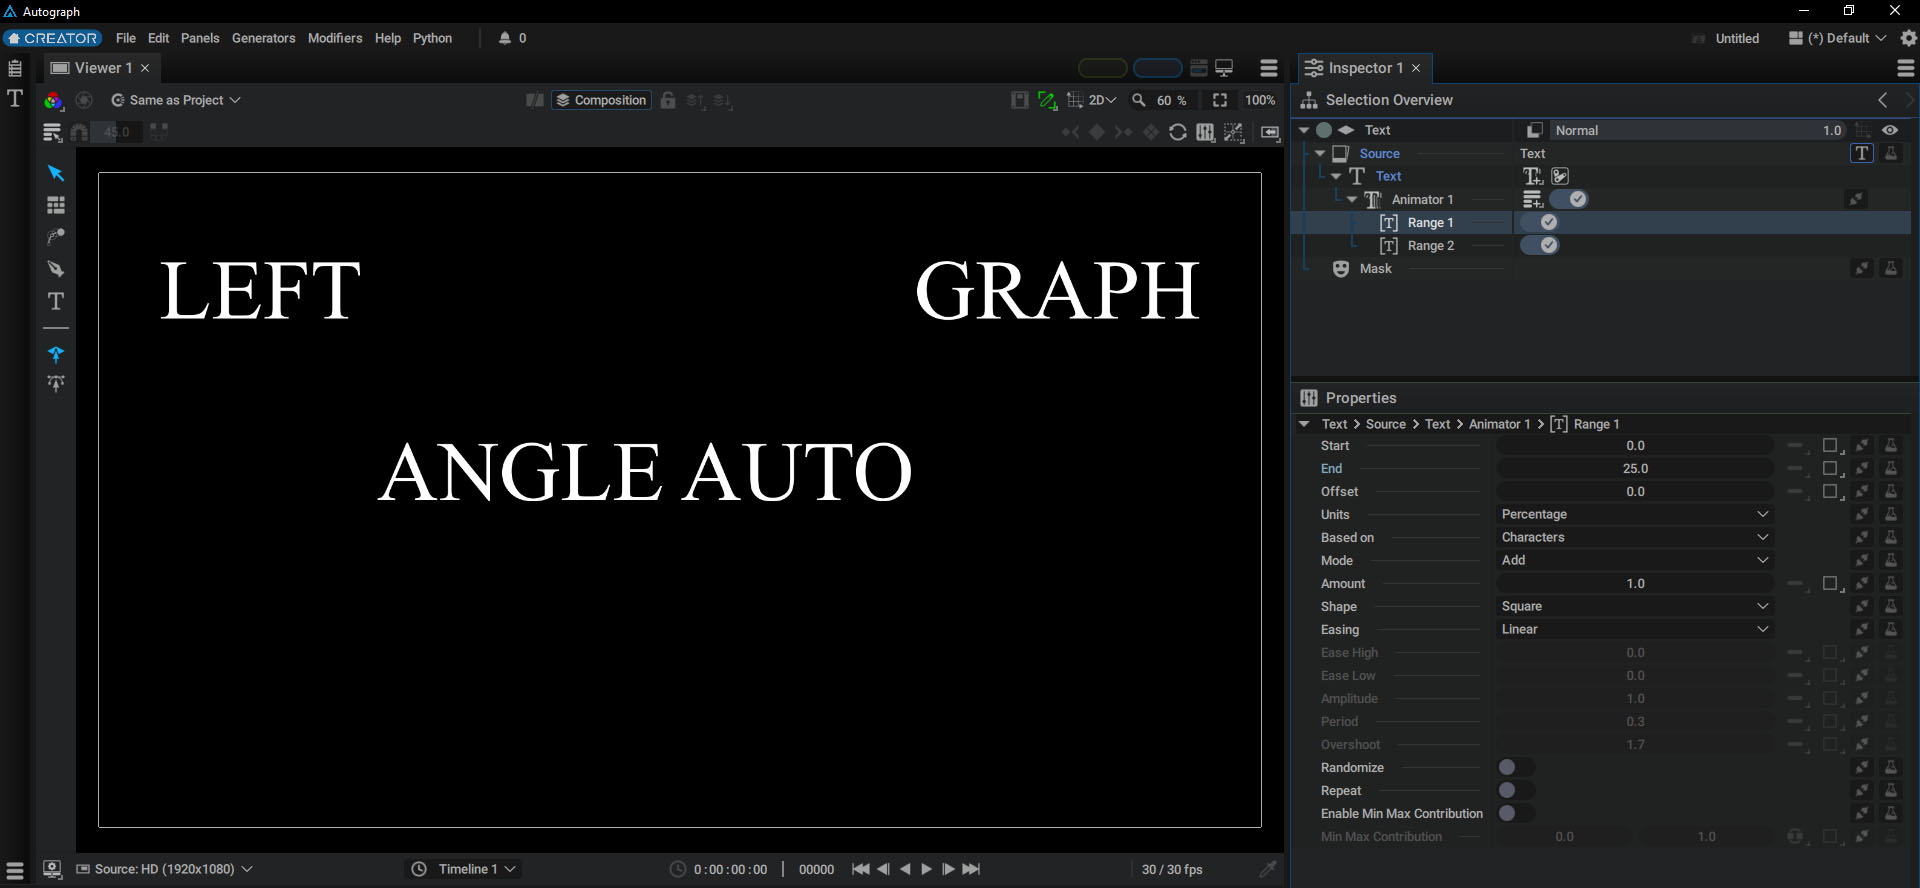The height and width of the screenshot is (888, 1920).
Task: Click the zoom magnifier icon
Action: [1138, 100]
